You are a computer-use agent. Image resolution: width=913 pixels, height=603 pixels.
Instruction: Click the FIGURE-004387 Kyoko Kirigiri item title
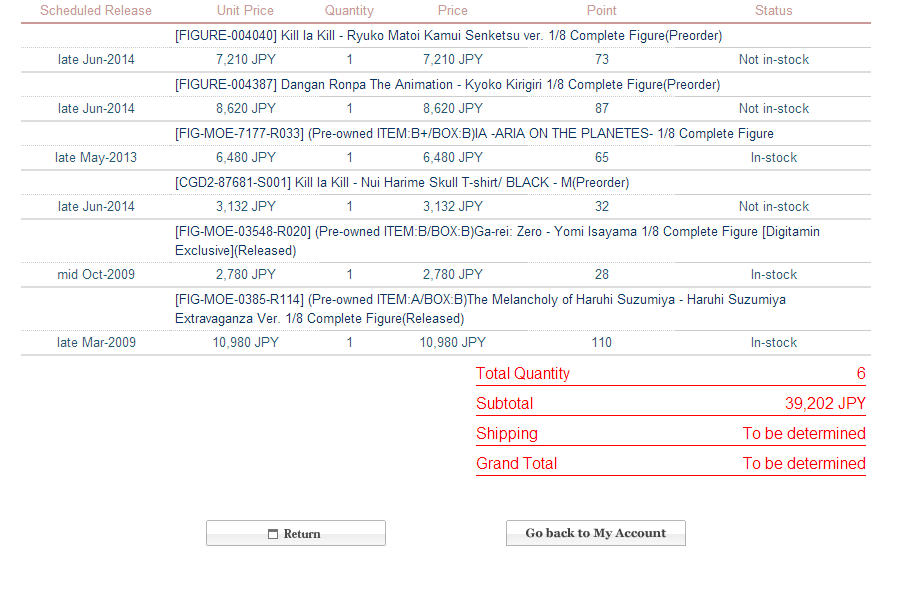447,84
